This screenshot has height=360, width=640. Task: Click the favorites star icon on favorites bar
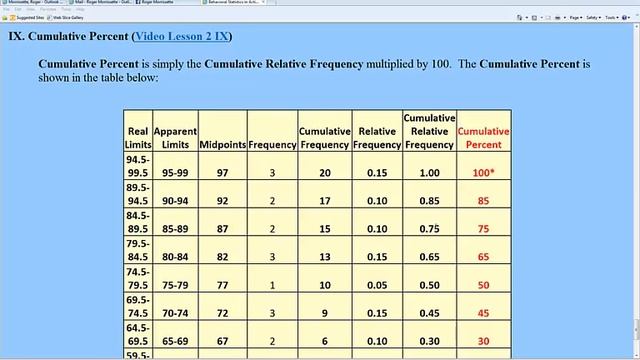pyautogui.click(x=4, y=18)
